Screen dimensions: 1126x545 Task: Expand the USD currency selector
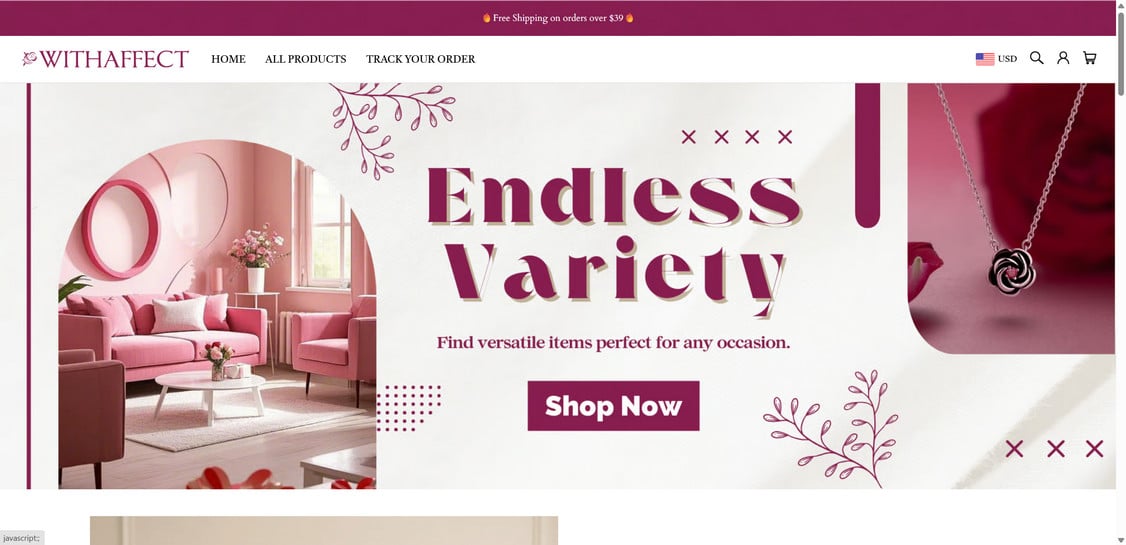point(996,59)
